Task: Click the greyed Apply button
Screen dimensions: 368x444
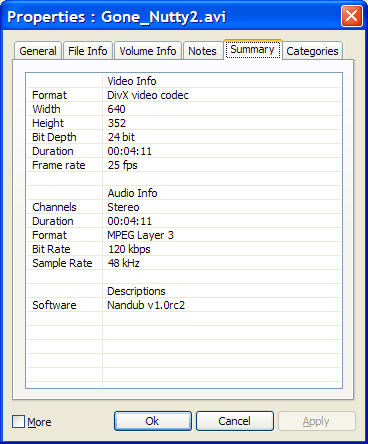Action: tap(317, 421)
